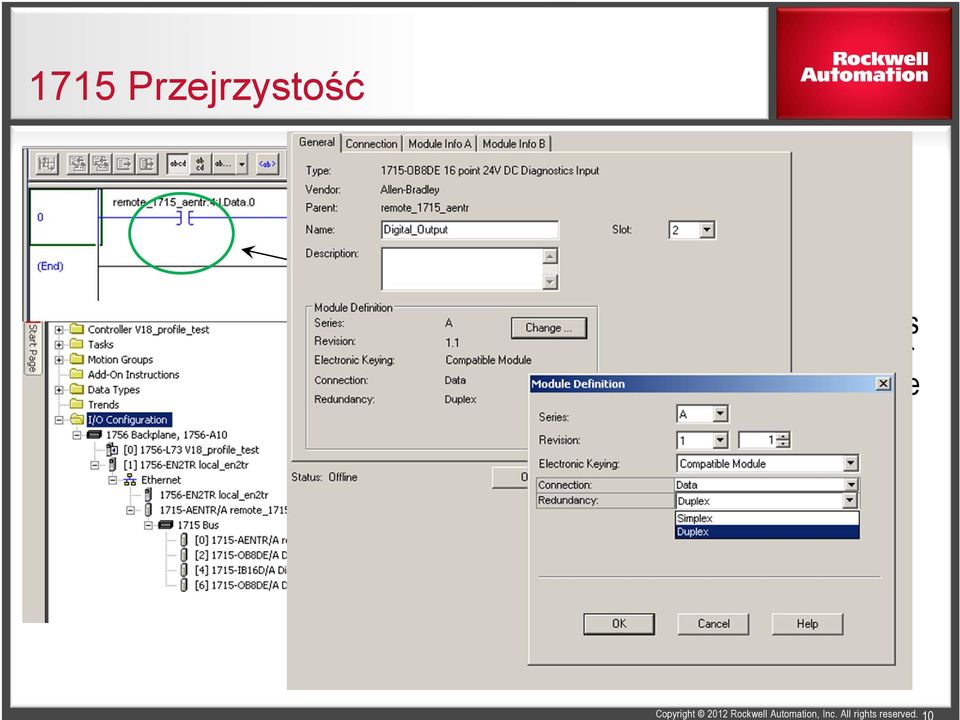
Task: Close the Module Definition dialog
Action: click(x=883, y=383)
